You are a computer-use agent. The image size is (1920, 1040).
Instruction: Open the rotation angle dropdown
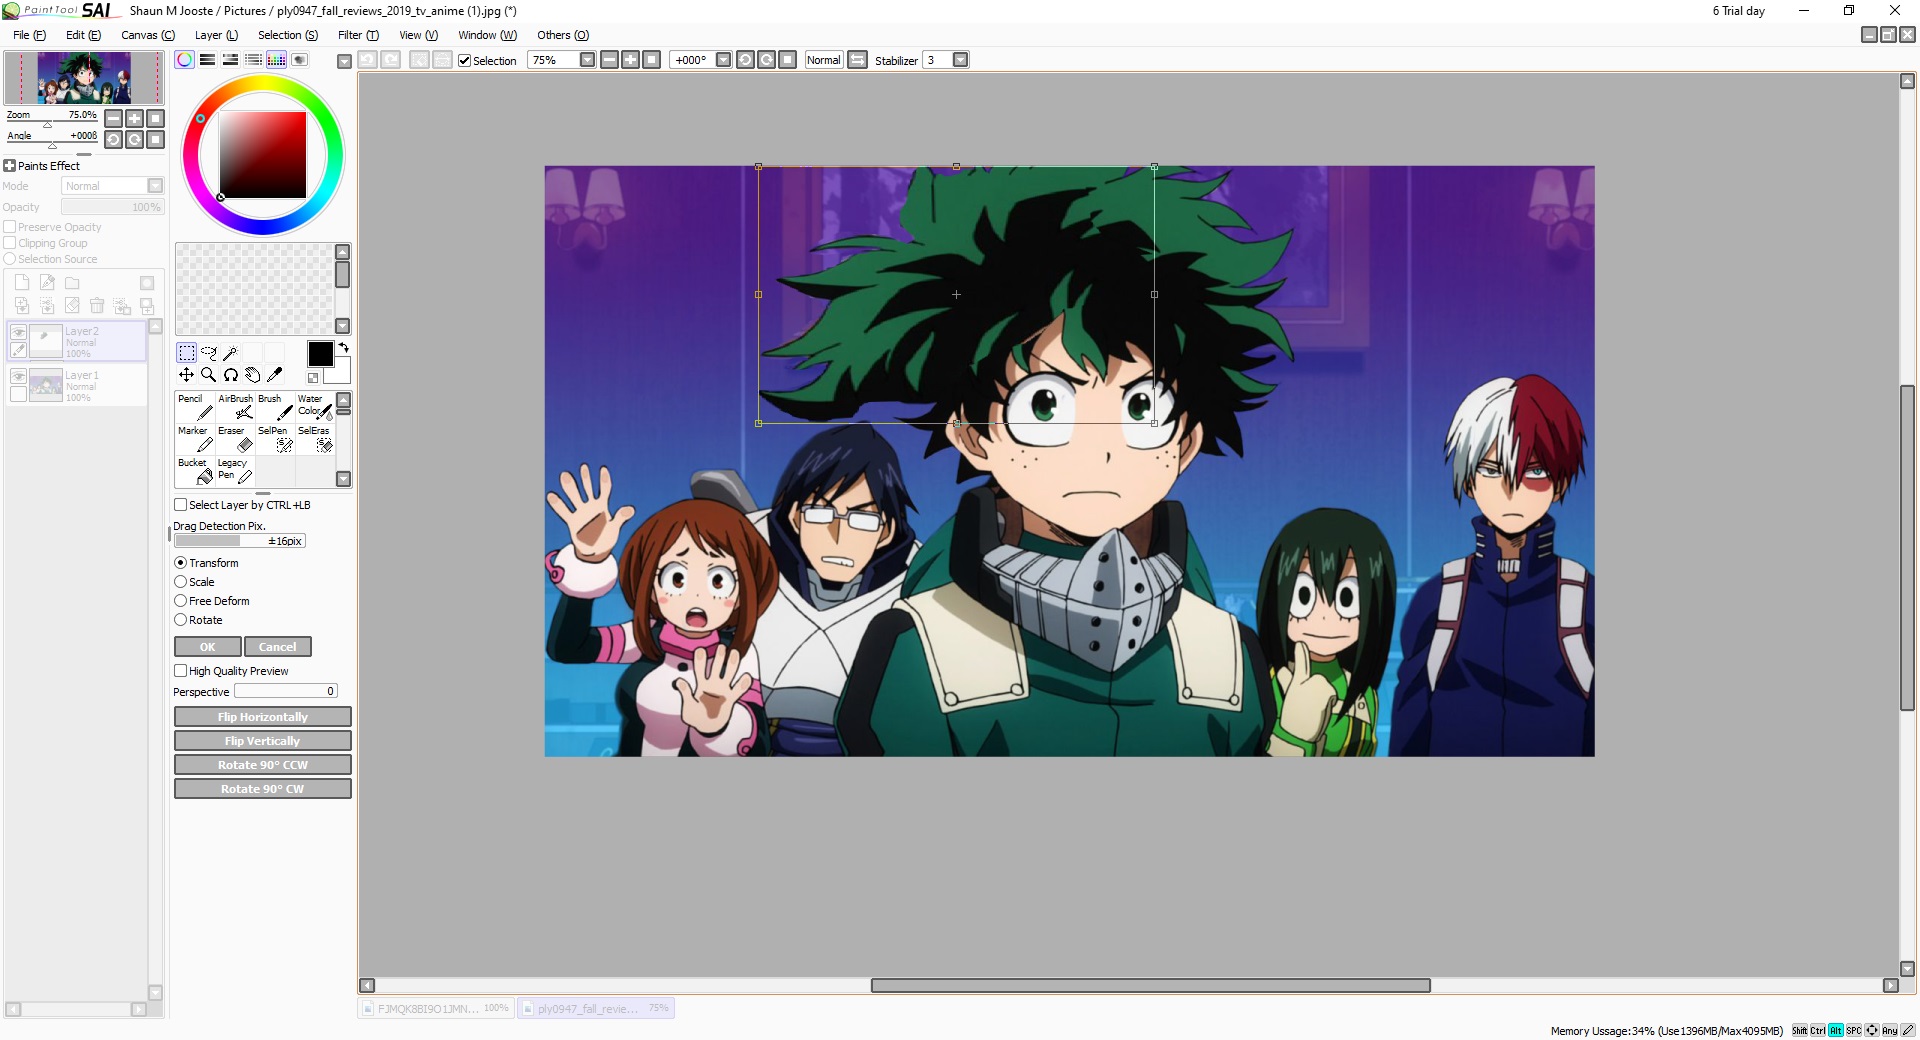point(723,60)
